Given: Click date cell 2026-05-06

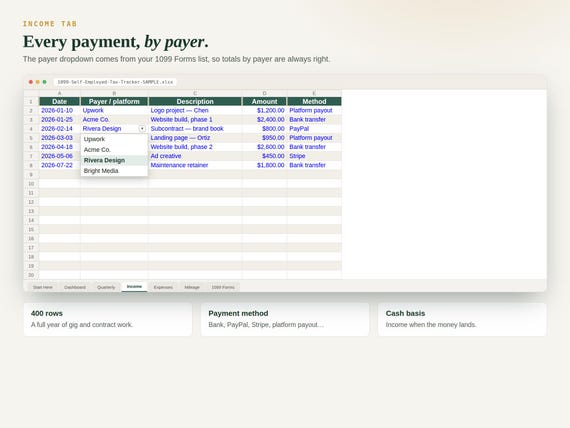Looking at the screenshot, I should click(x=59, y=156).
